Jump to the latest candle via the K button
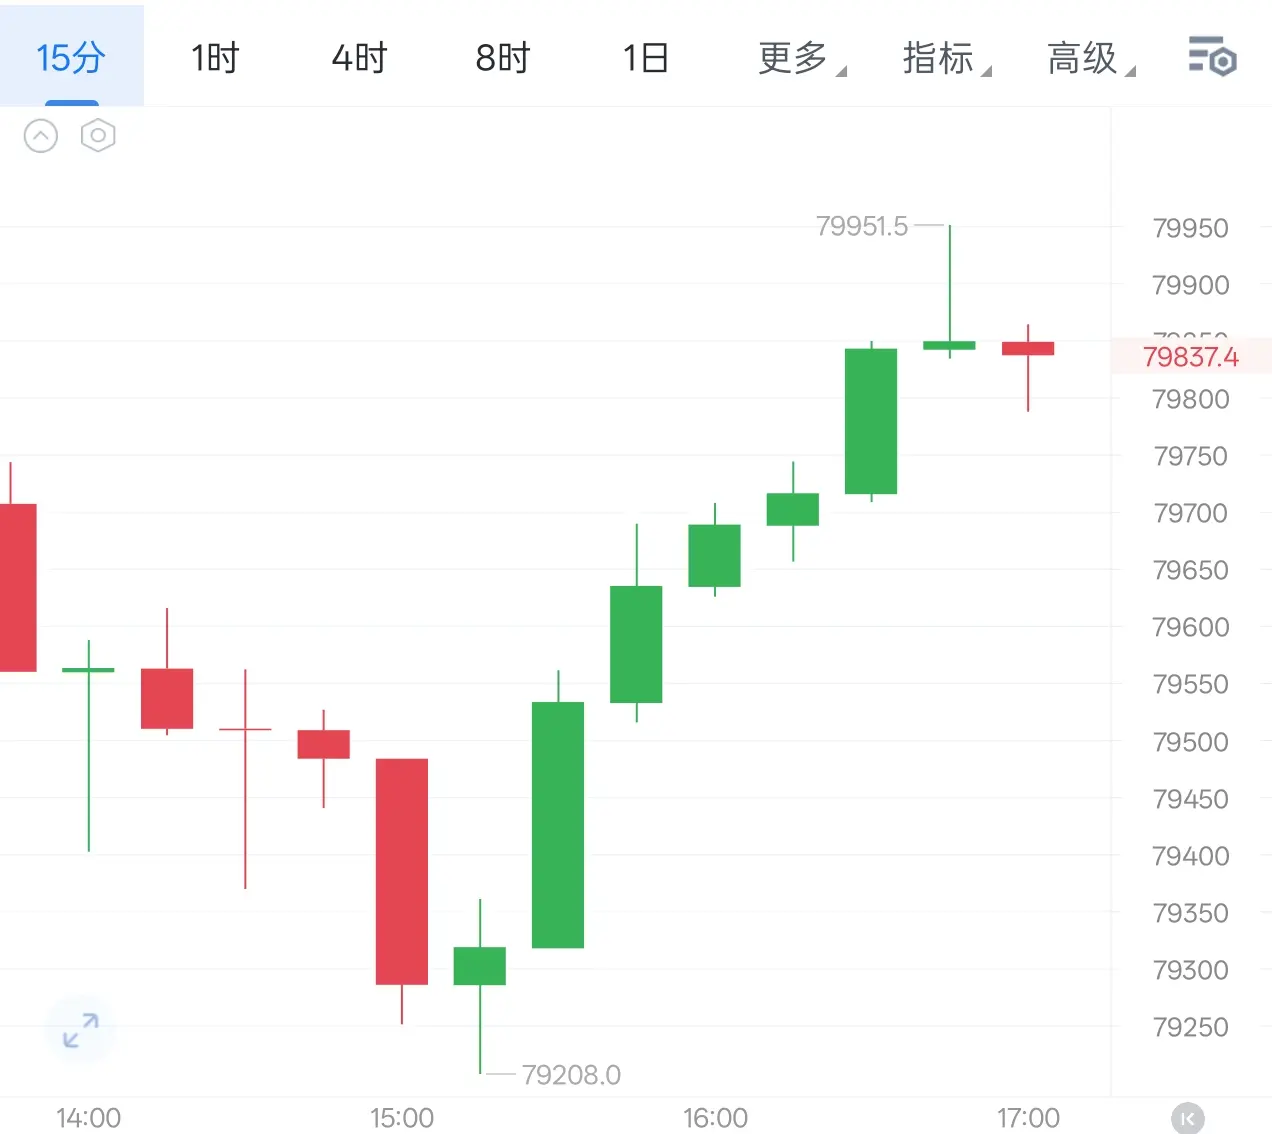 coord(1187,1118)
